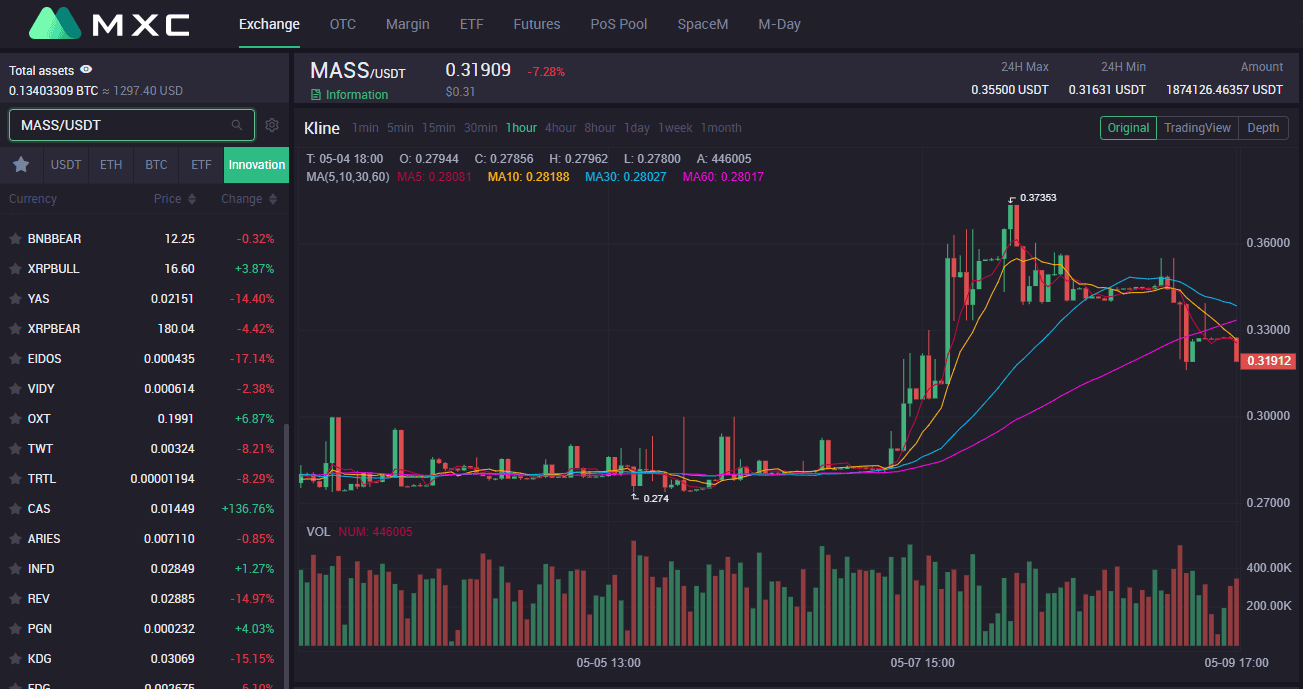
Task: Favorite the REV pair star
Action: pyautogui.click(x=15, y=599)
